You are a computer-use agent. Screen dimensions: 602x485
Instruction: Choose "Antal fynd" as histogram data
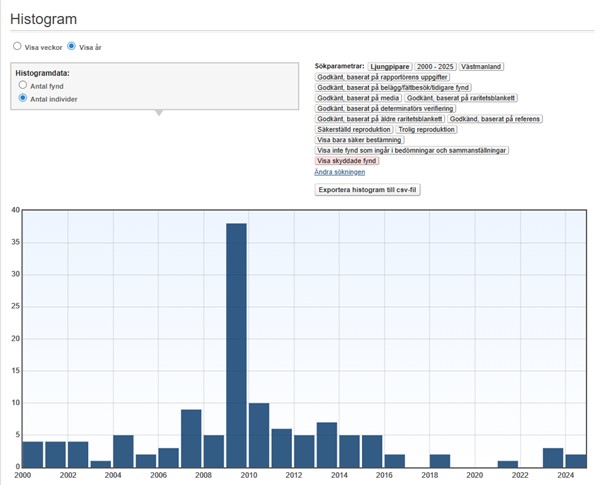click(23, 86)
